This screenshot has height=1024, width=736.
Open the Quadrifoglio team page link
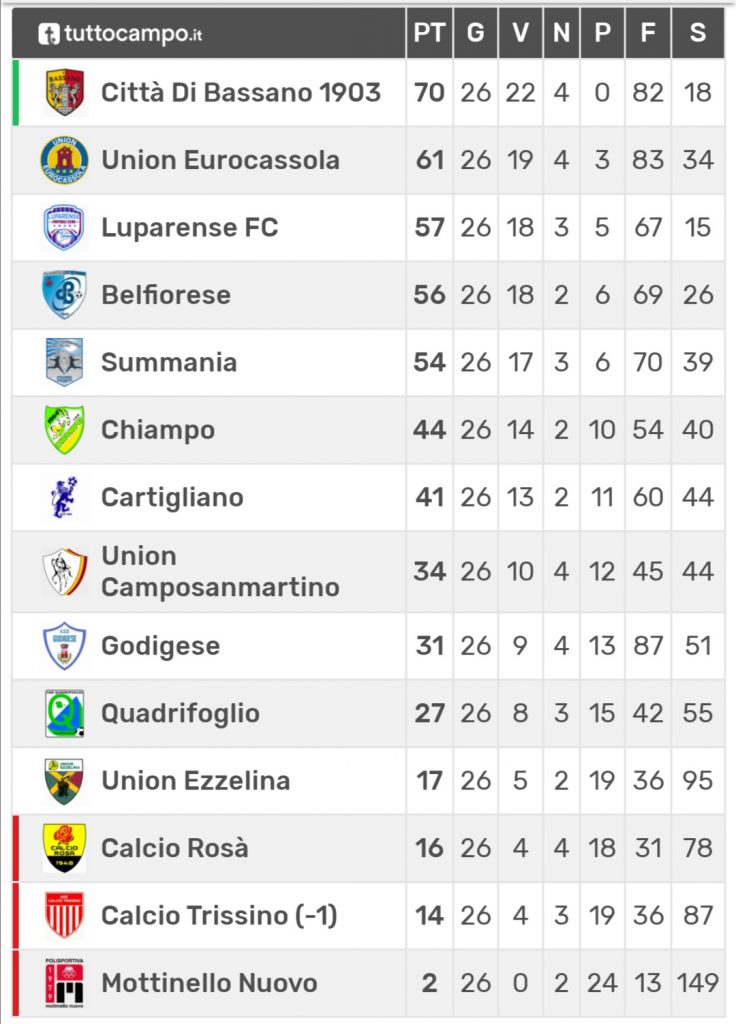click(x=180, y=713)
